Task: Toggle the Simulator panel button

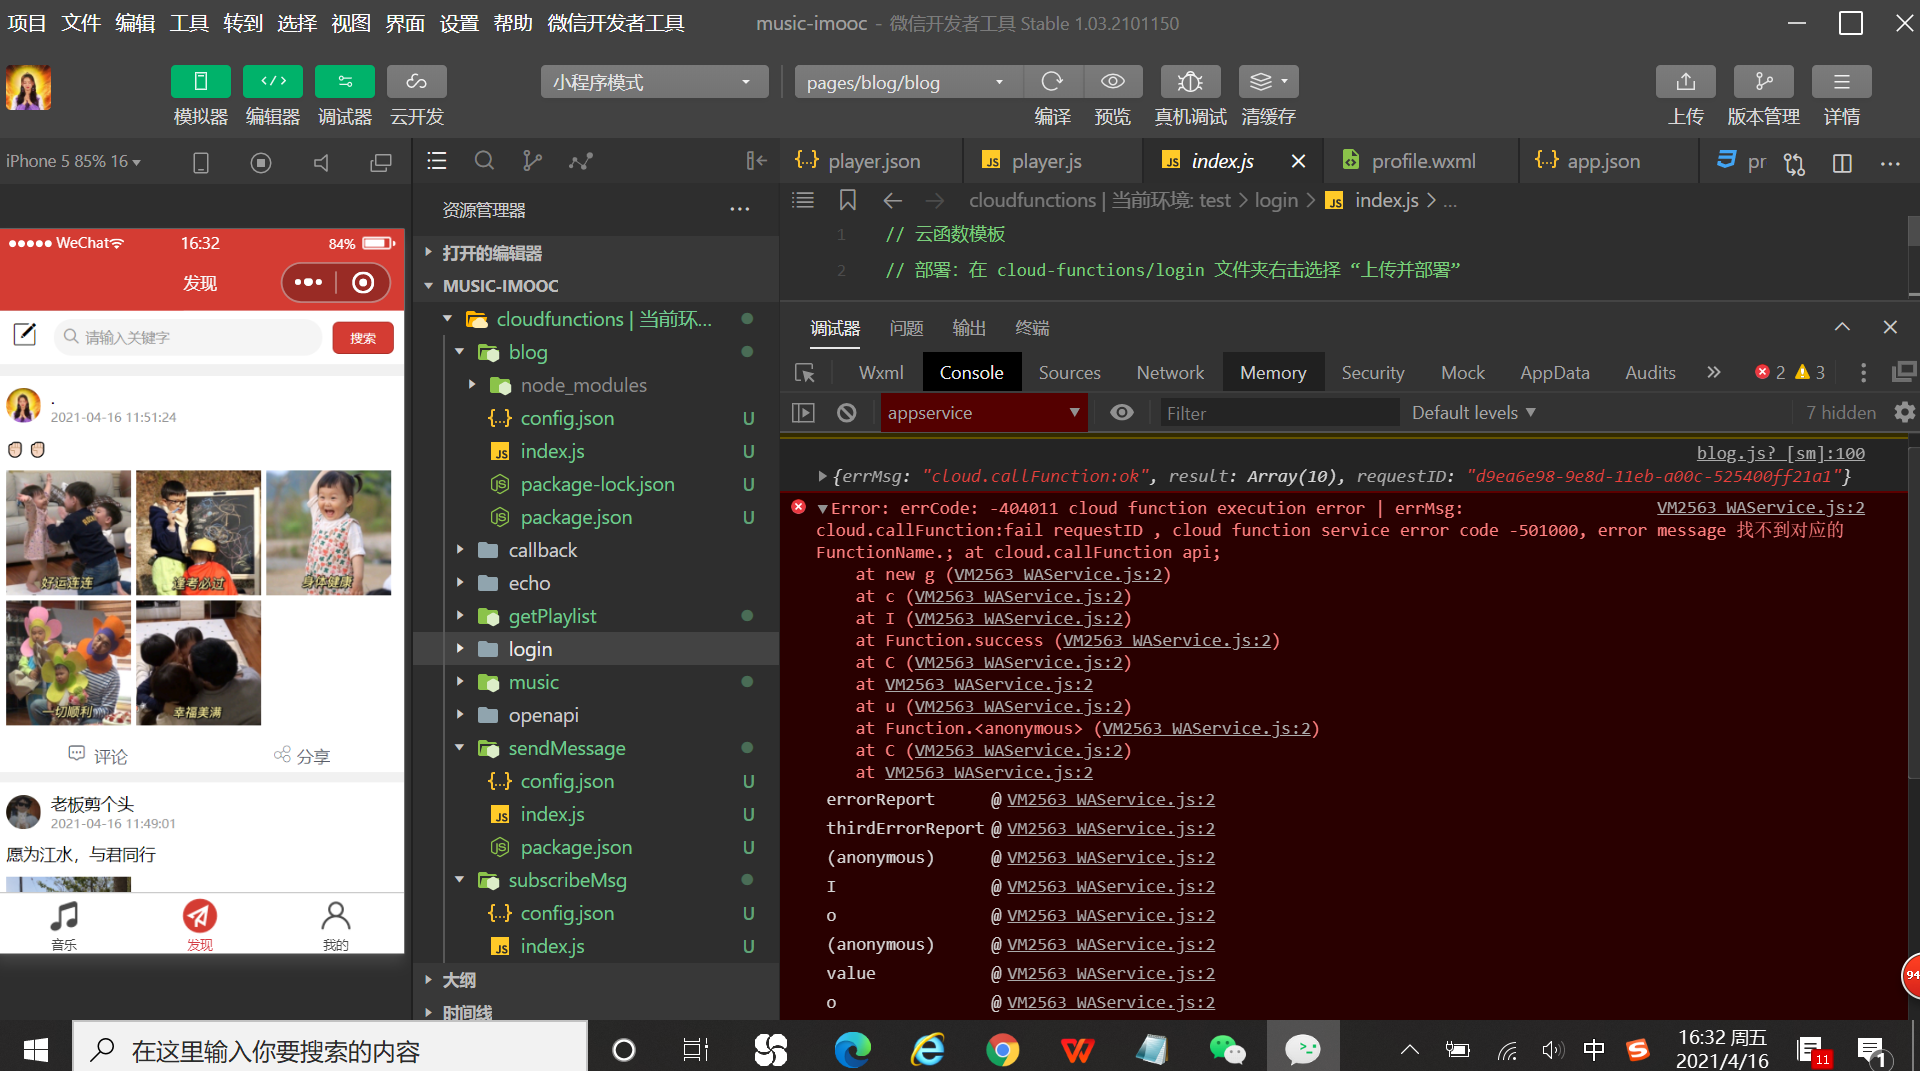Action: (x=200, y=82)
